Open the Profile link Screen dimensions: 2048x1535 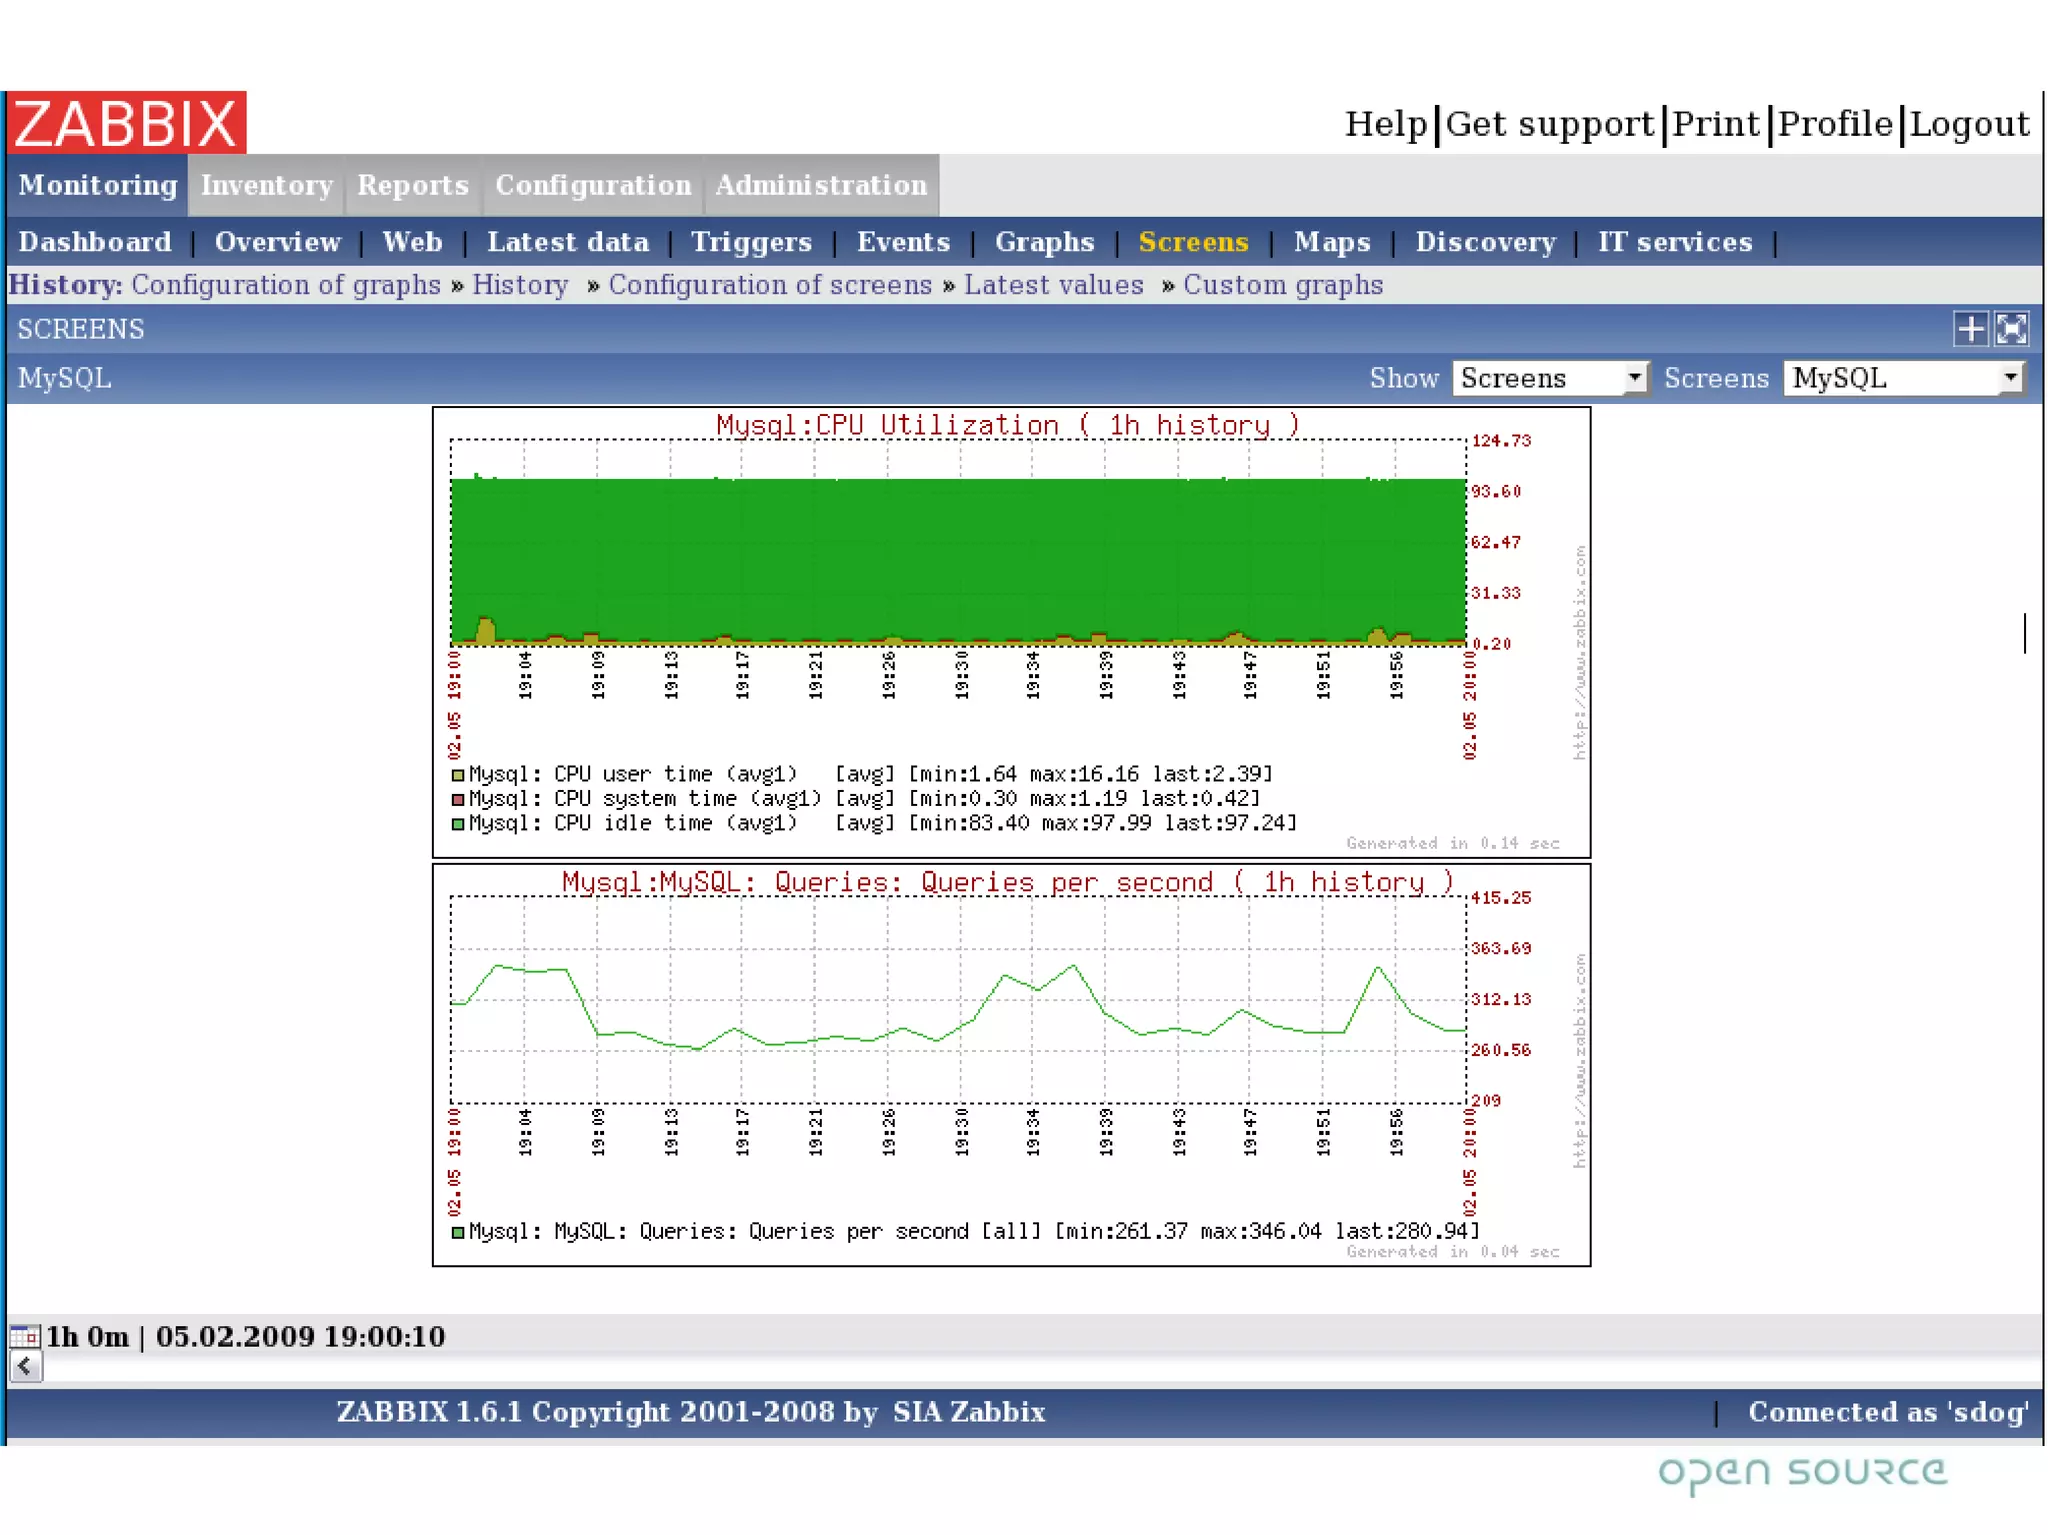click(1835, 124)
